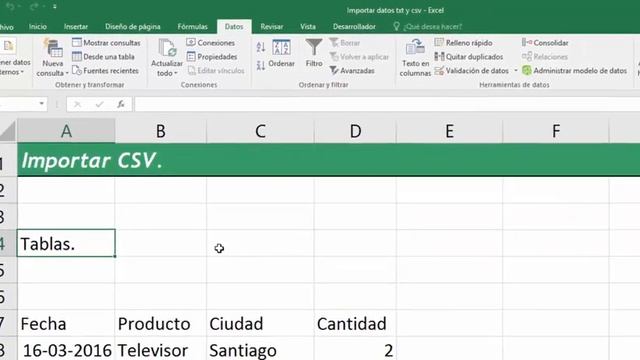This screenshot has width=640, height=360.
Task: Select column D header
Action: pyautogui.click(x=355, y=131)
